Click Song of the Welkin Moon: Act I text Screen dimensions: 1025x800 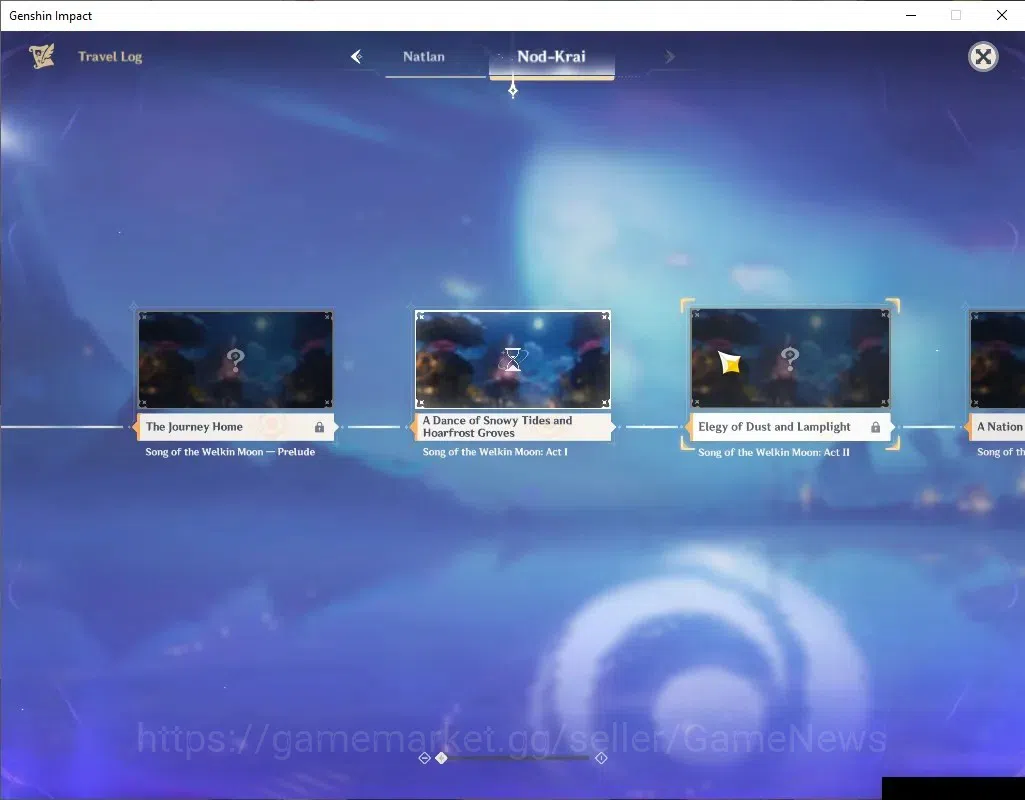point(495,452)
